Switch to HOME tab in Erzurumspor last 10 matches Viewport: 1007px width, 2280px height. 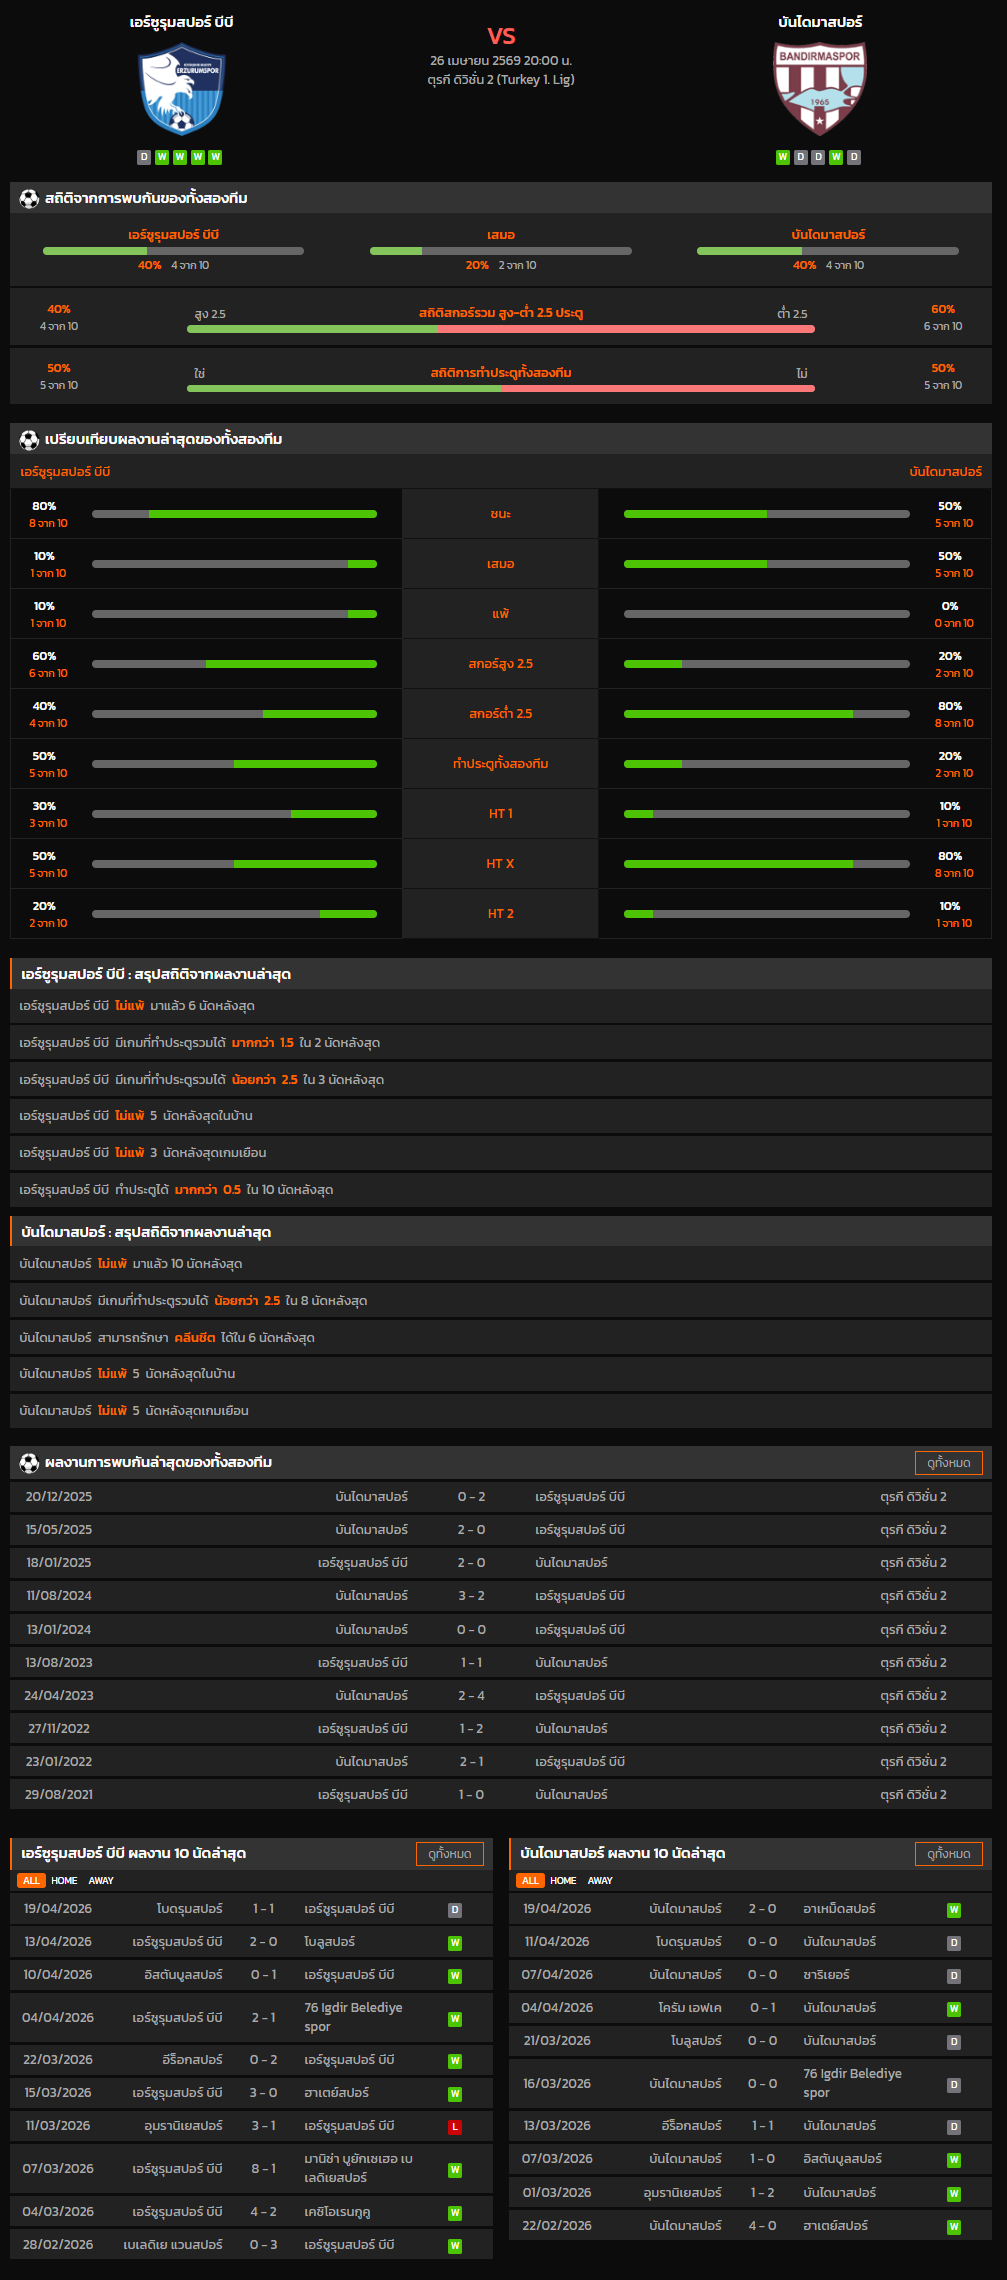pos(64,1881)
